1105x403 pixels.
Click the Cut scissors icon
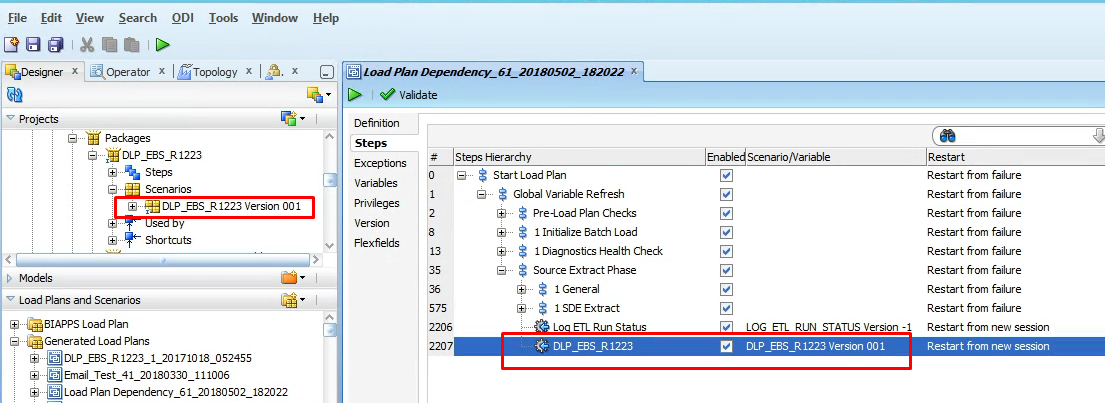[87, 44]
